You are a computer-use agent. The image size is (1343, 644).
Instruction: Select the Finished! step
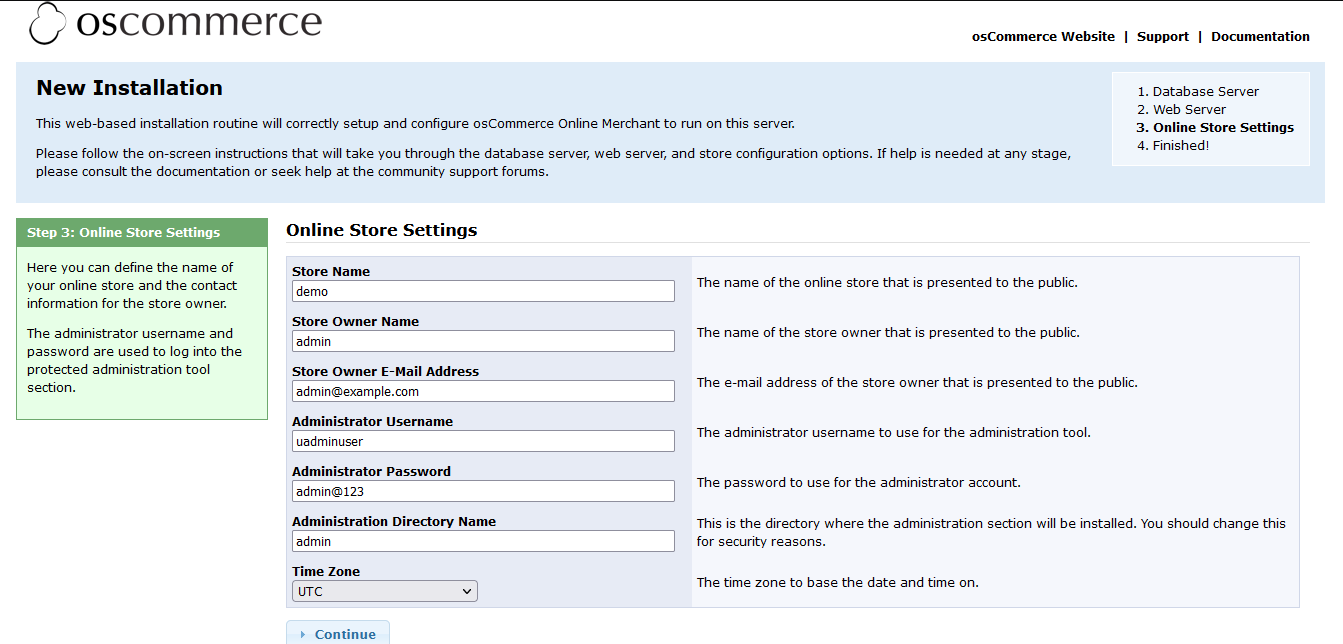pyautogui.click(x=1181, y=145)
